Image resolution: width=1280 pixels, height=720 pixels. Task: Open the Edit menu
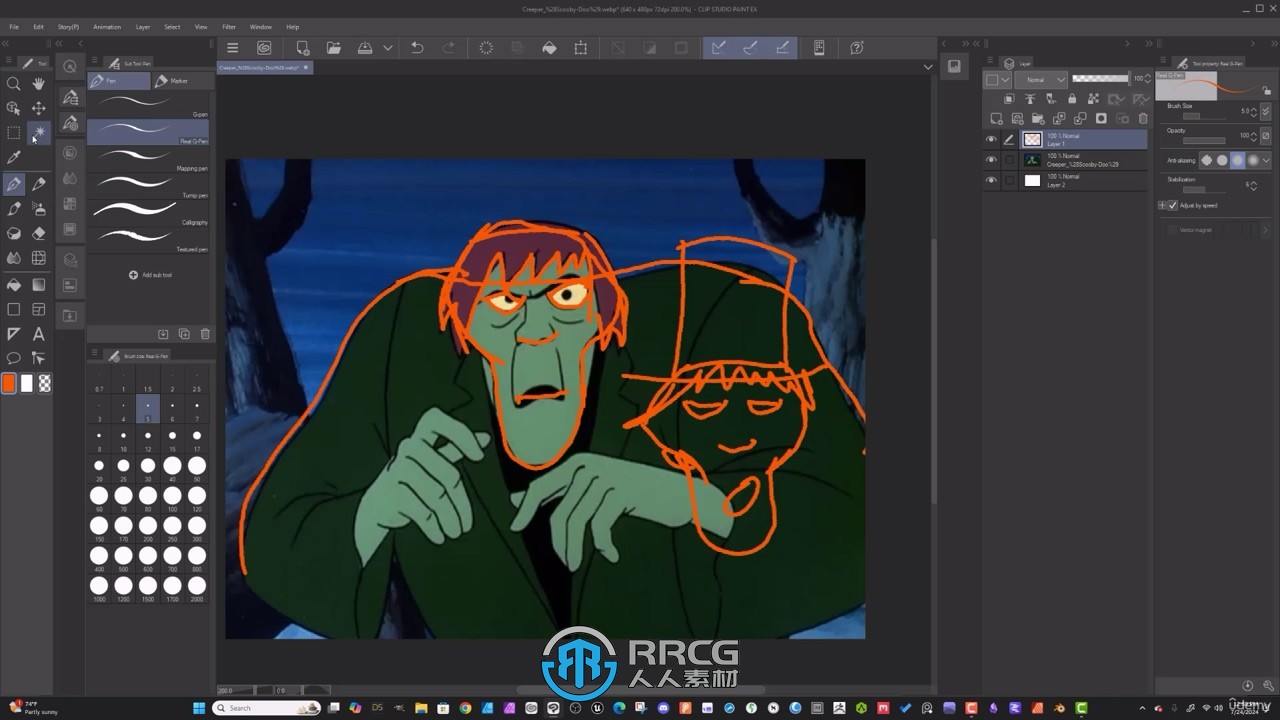click(38, 27)
